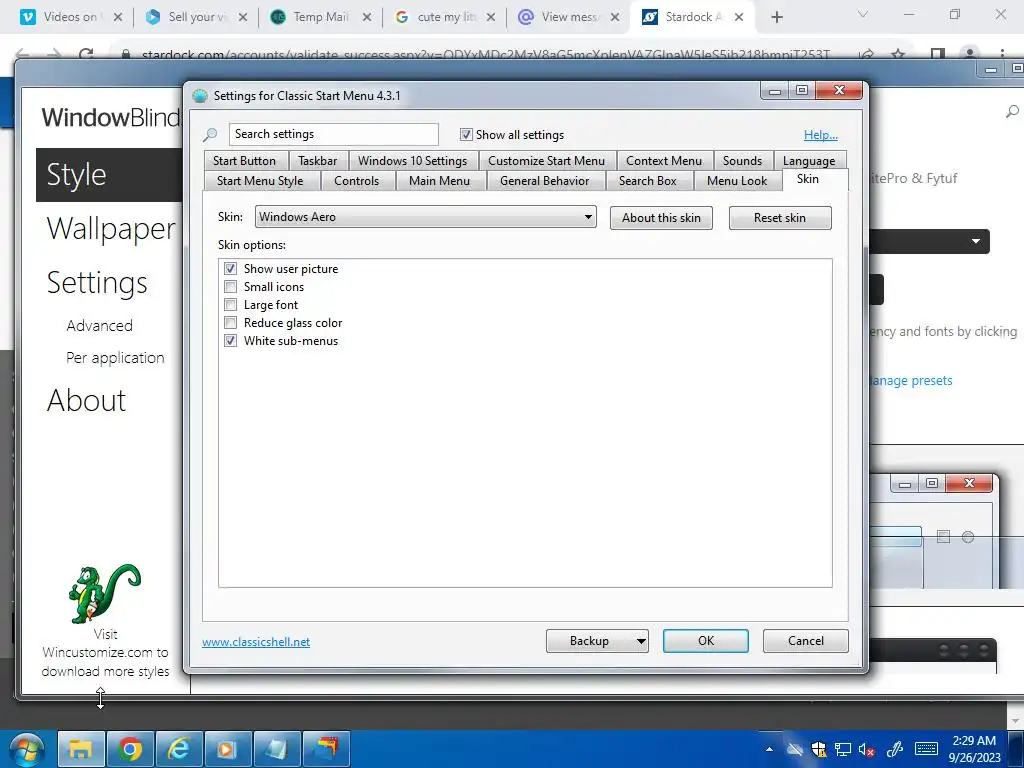Click the Search settings field
Screen dimensions: 1024x768
click(x=333, y=134)
